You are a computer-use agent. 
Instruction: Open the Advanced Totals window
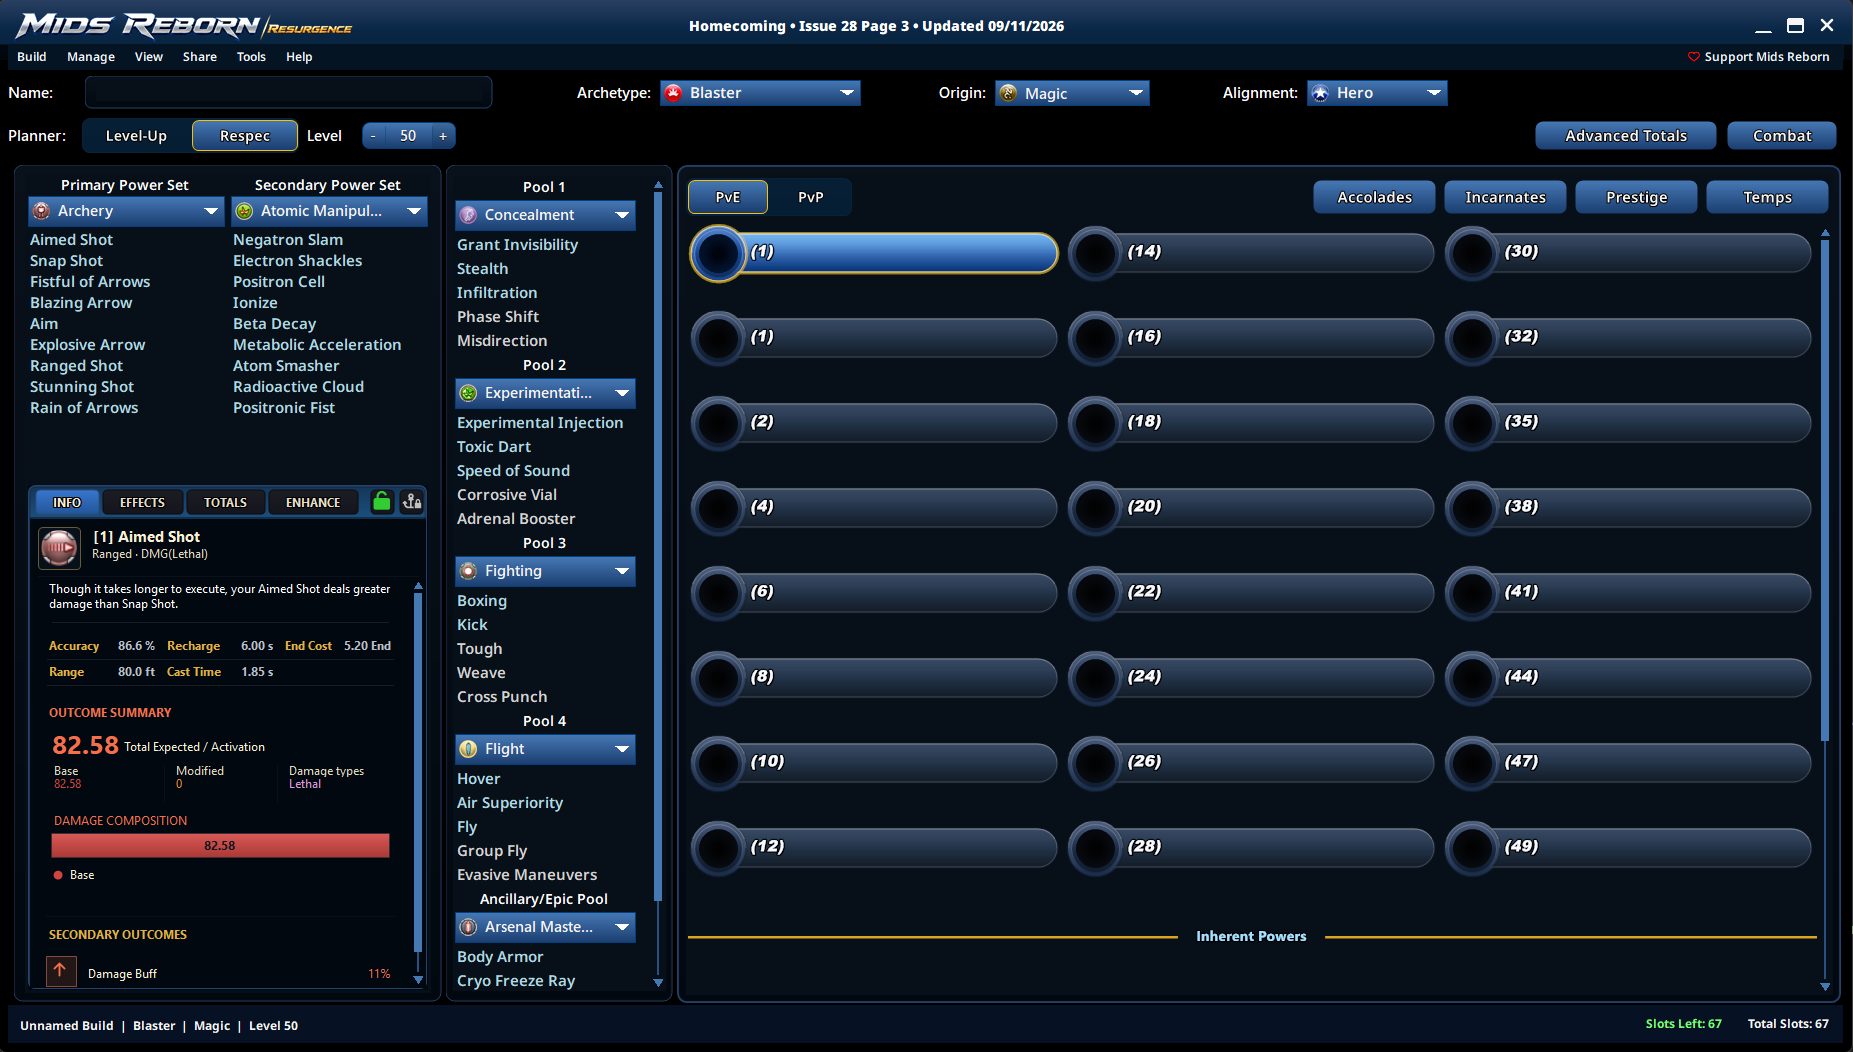[x=1626, y=136]
